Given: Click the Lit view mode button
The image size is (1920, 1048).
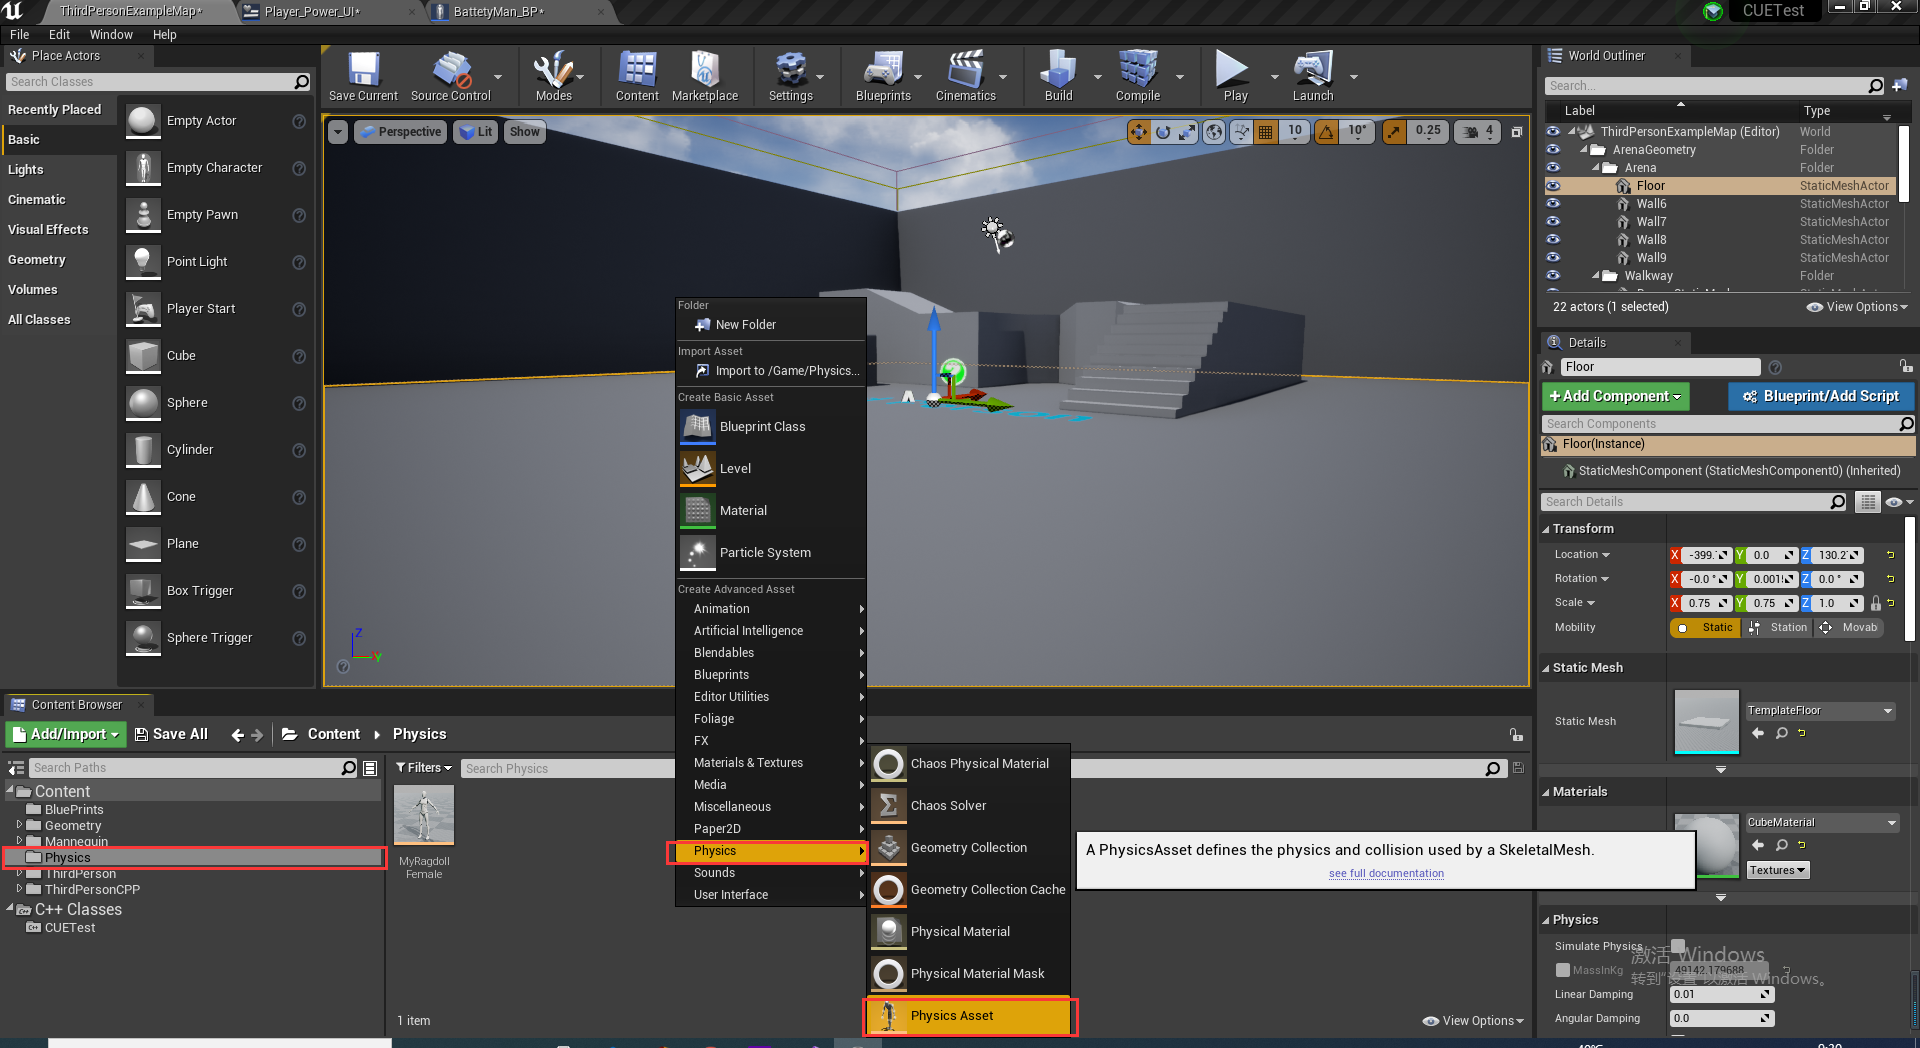Looking at the screenshot, I should pyautogui.click(x=475, y=132).
